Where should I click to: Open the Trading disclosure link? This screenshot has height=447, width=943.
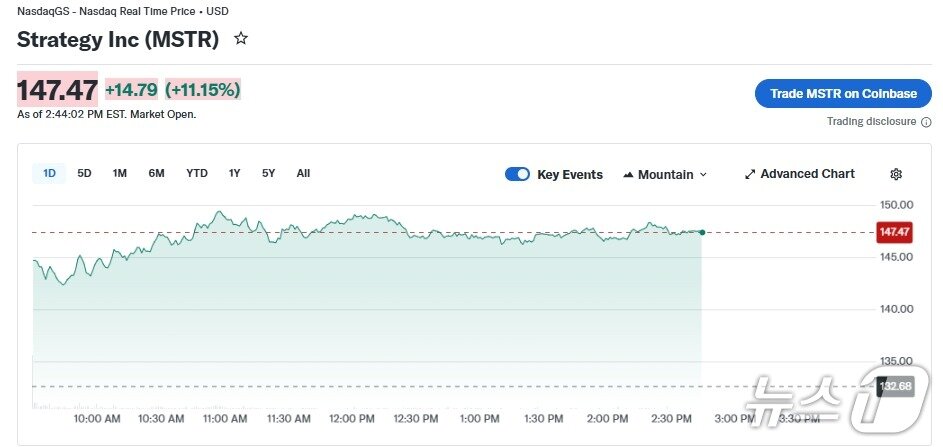pos(871,122)
